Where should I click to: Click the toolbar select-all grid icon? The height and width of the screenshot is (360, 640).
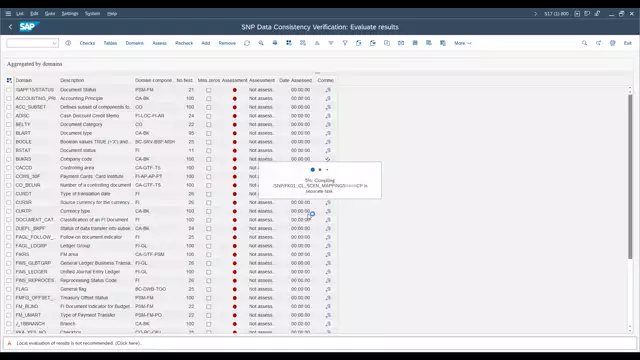(x=289, y=43)
